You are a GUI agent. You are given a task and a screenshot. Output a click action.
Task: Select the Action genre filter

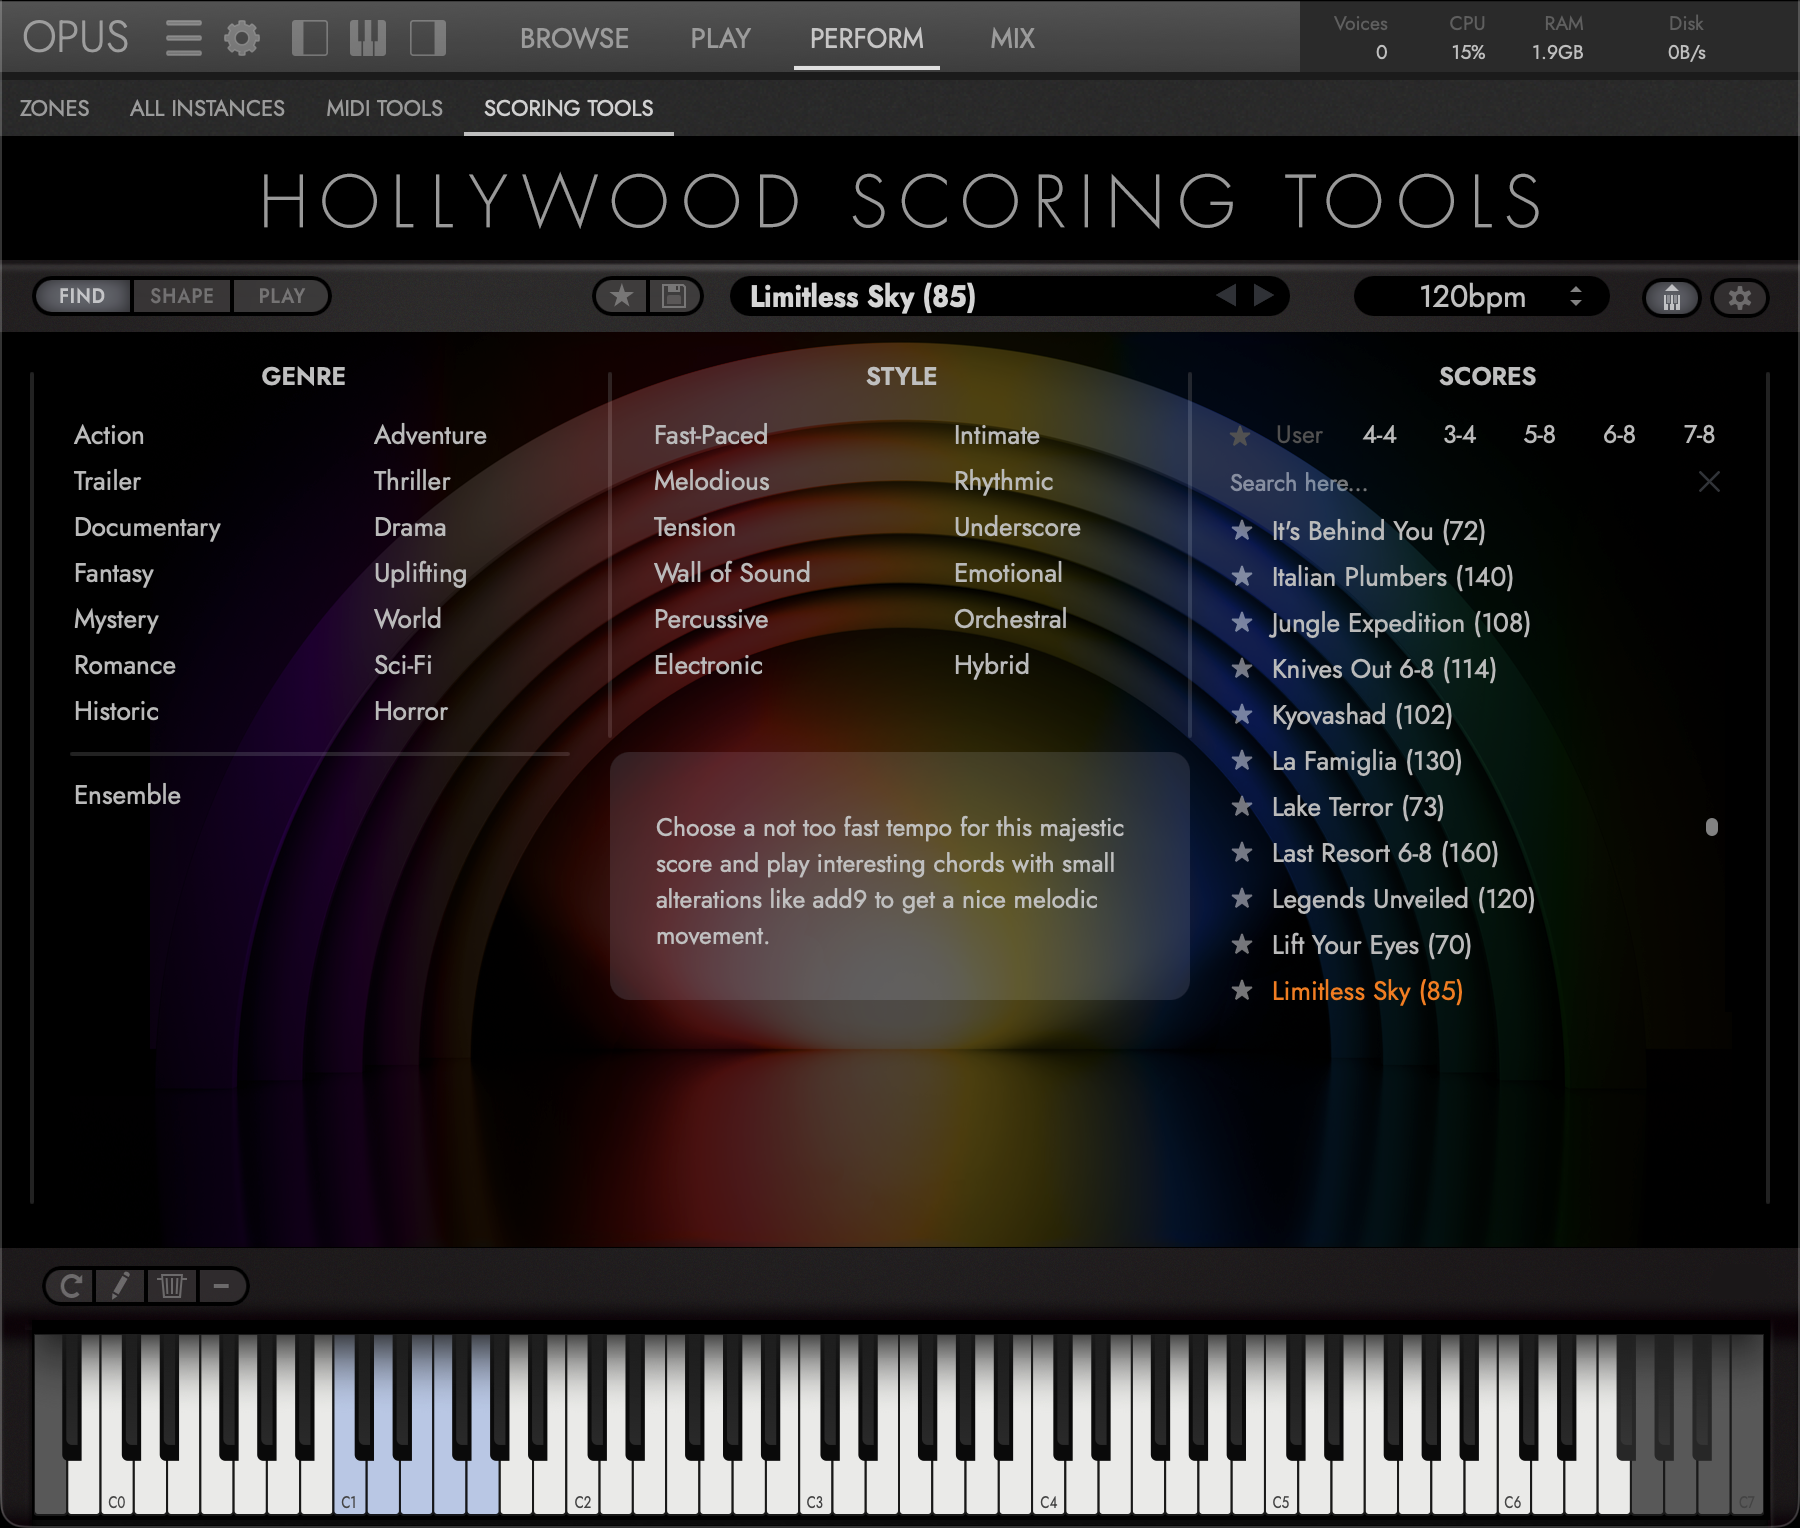109,435
